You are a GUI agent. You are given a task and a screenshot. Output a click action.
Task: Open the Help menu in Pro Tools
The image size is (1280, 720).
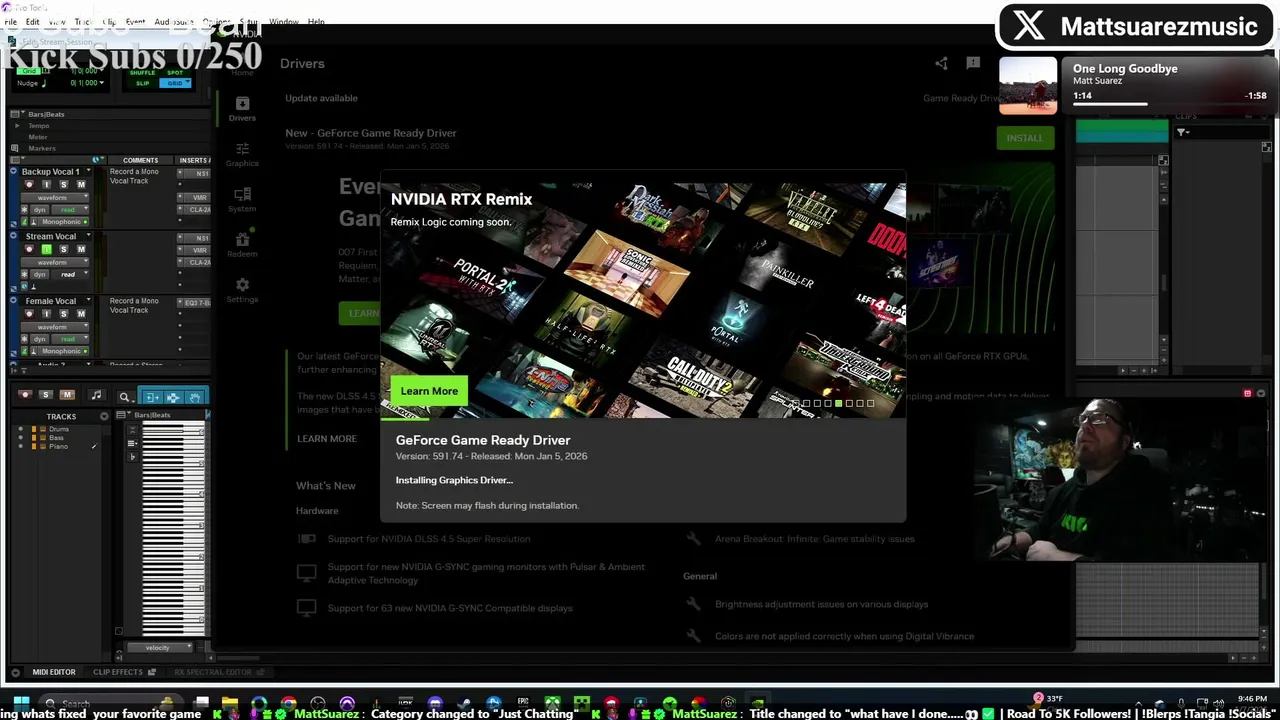[316, 21]
